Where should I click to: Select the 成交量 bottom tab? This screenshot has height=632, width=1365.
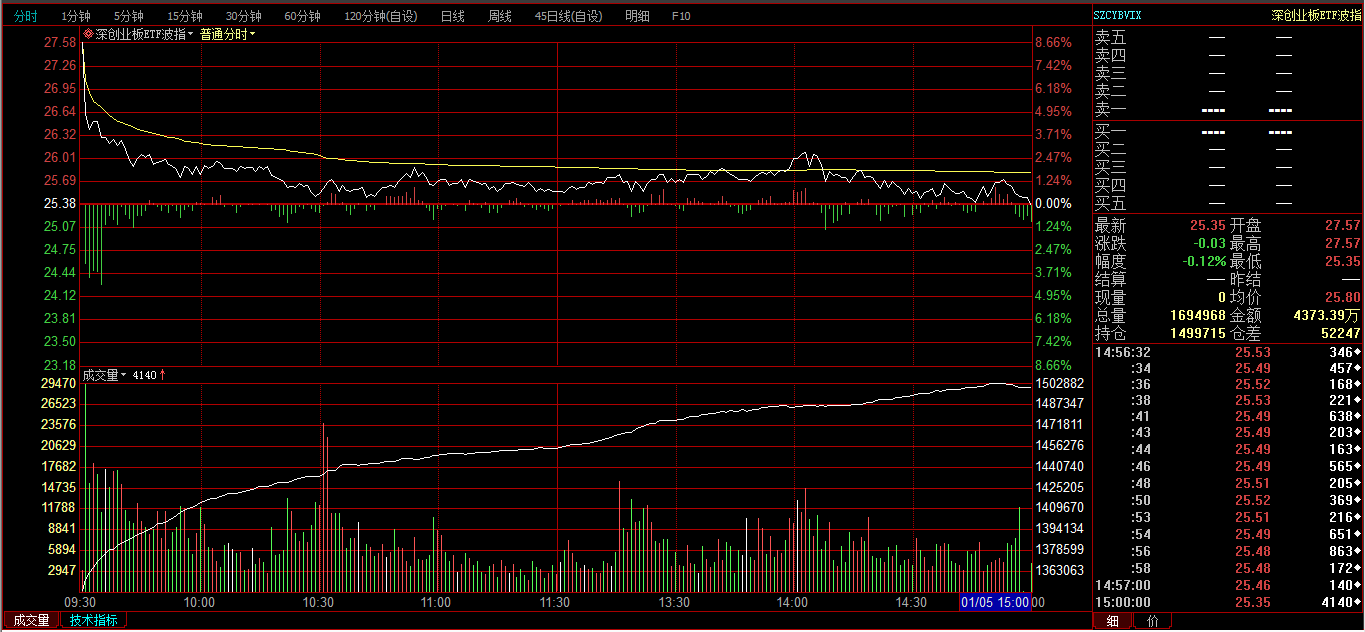click(x=30, y=620)
